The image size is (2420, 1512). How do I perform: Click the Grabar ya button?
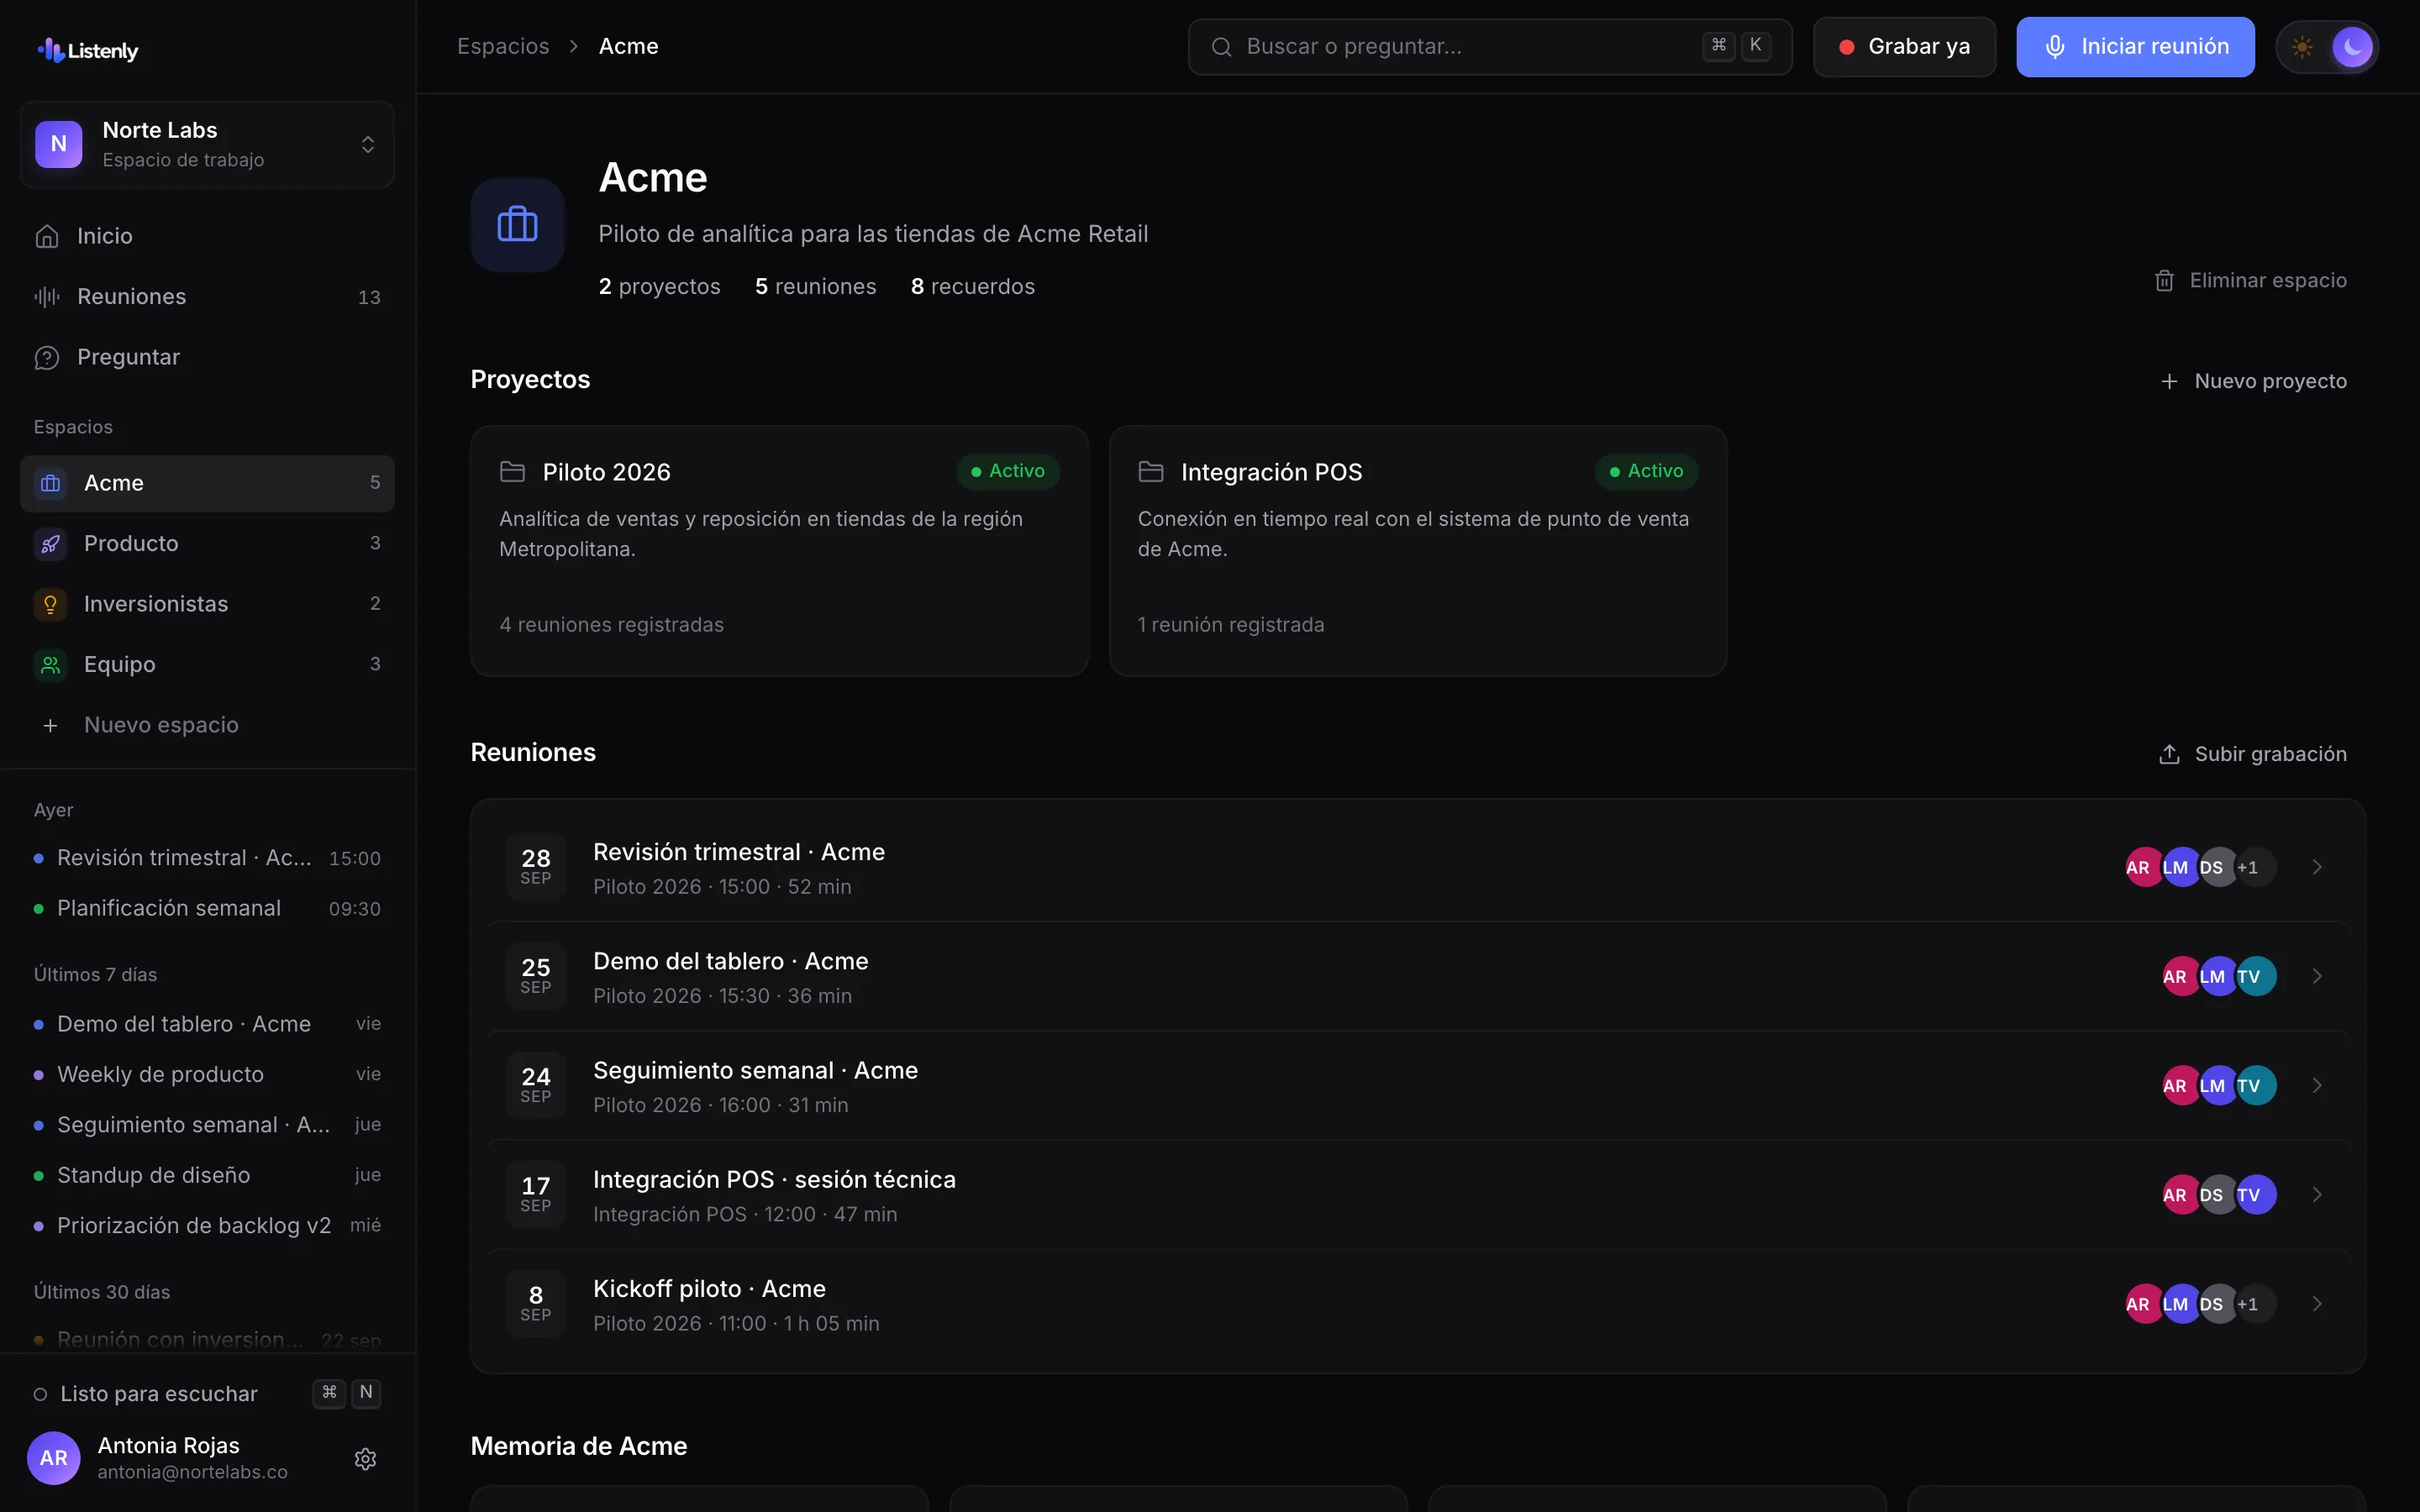coord(1904,47)
